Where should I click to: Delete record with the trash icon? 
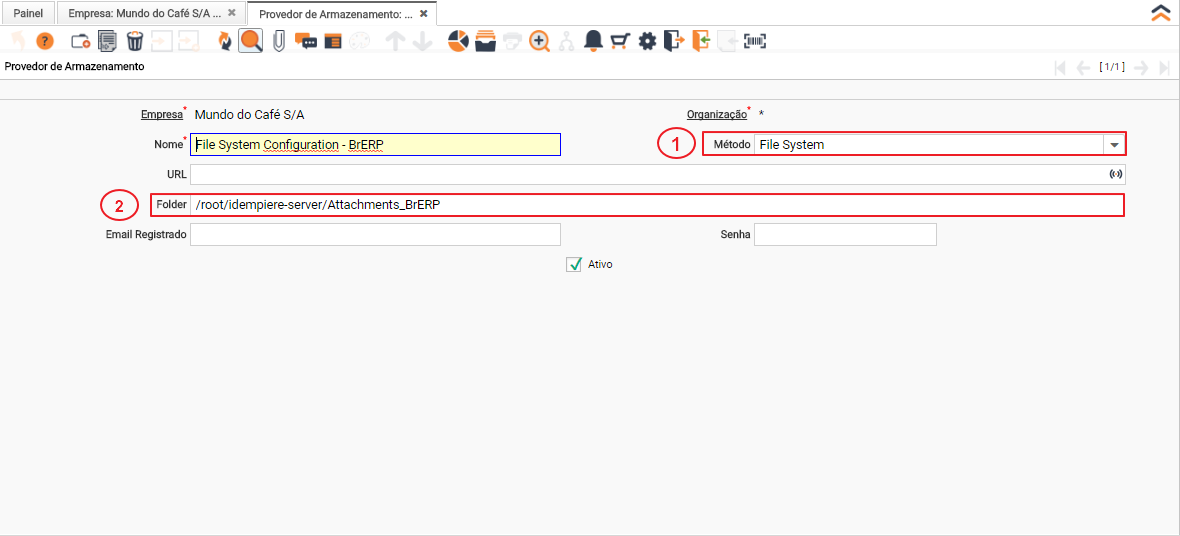pos(135,41)
